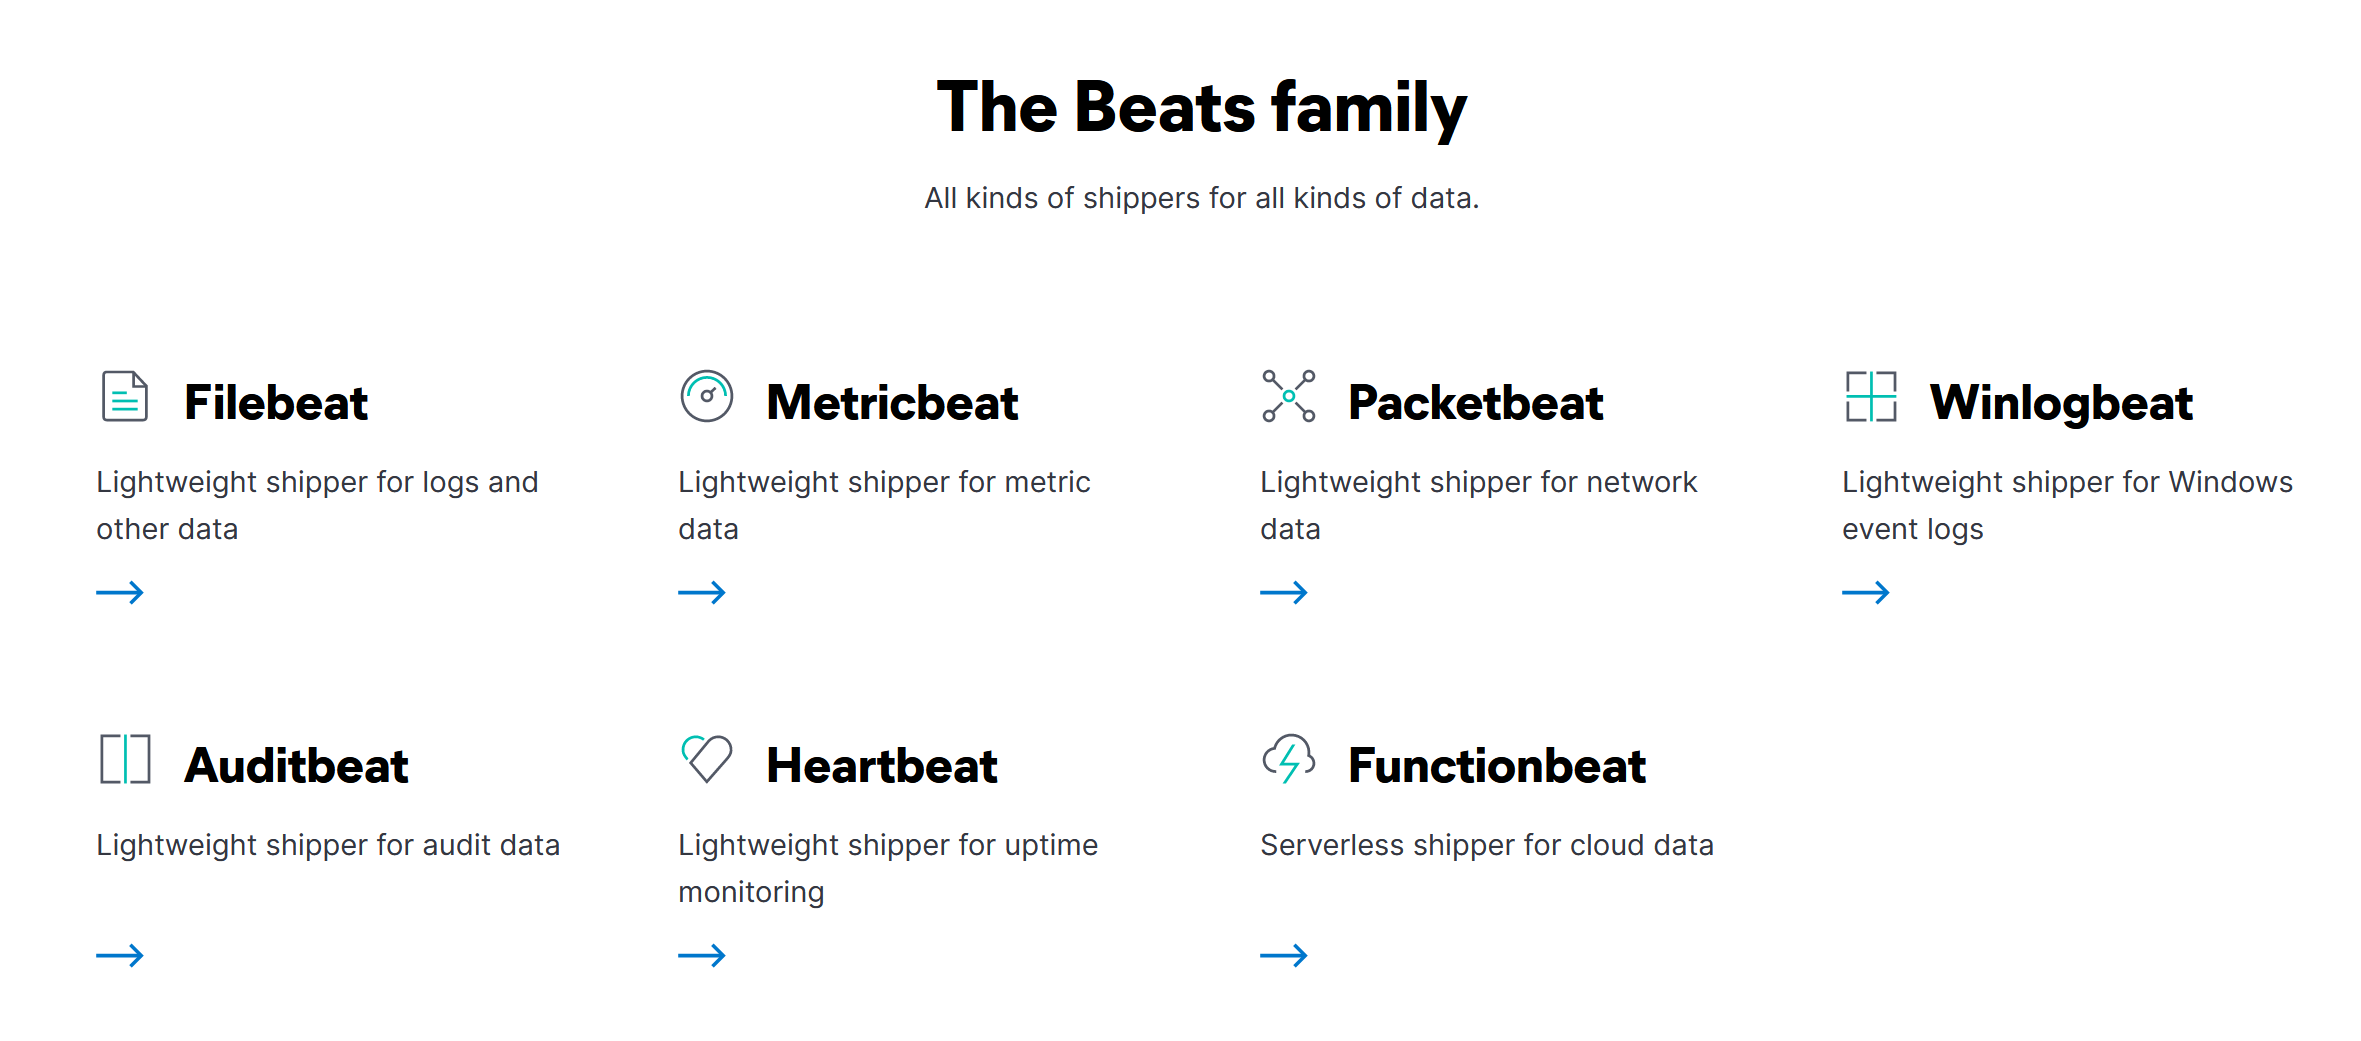Follow the blue arrow under Functionbeat
Viewport: 2361px width, 1041px height.
tap(1284, 956)
